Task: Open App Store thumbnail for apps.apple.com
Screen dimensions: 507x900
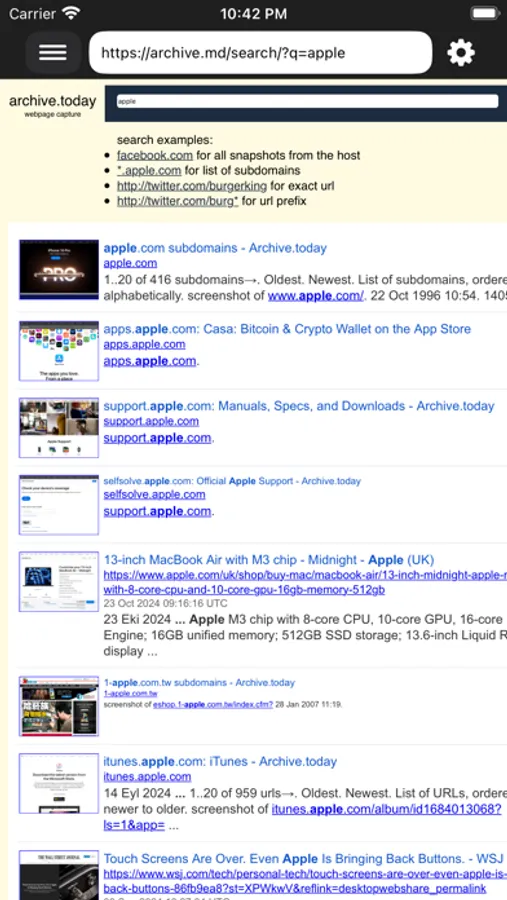Action: point(59,351)
